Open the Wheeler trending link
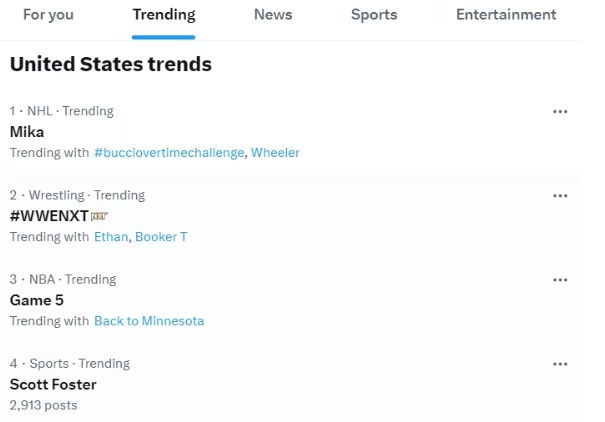605x422 pixels. point(275,153)
